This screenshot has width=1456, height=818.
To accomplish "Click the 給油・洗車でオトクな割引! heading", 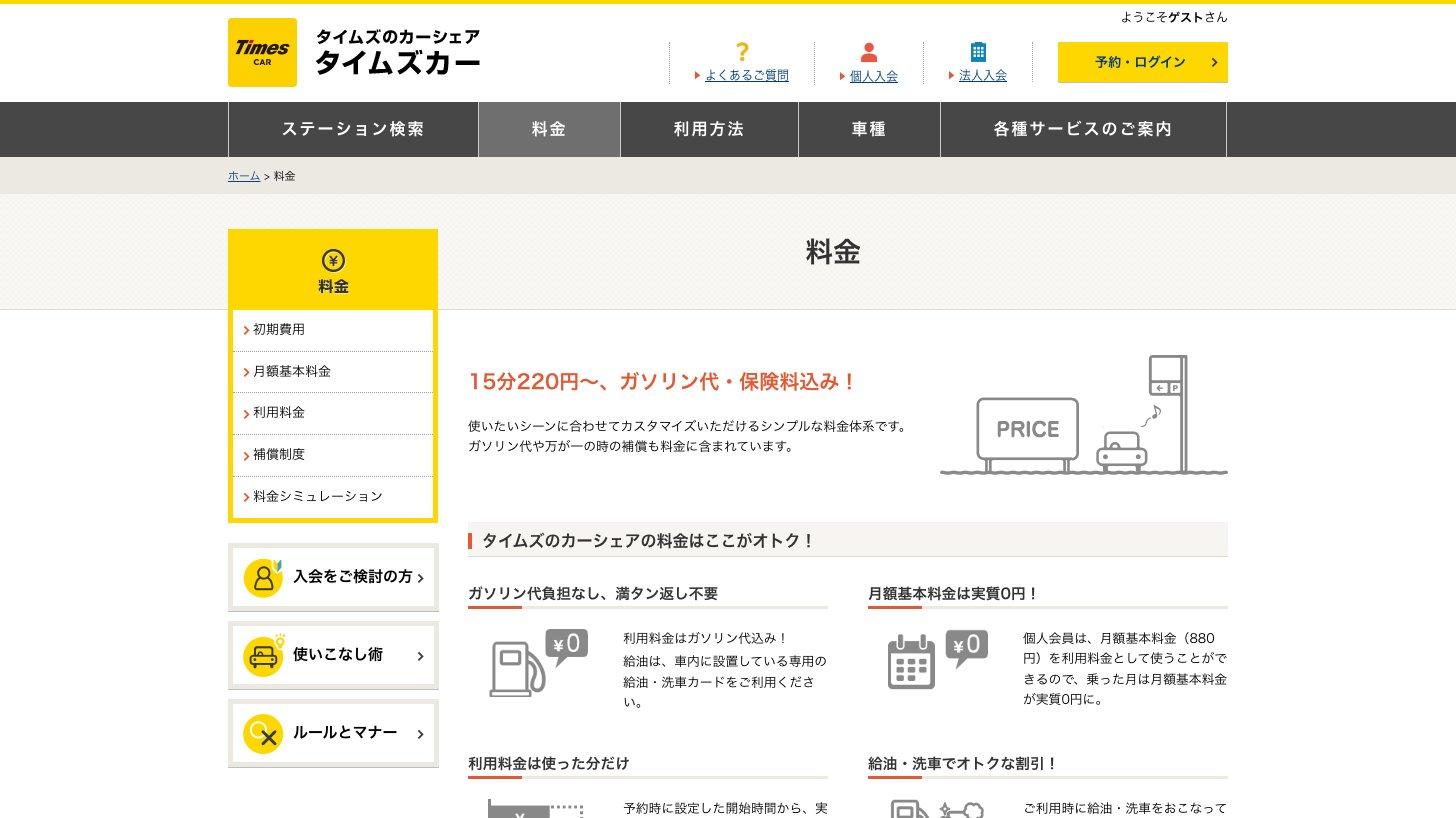I will point(963,764).
